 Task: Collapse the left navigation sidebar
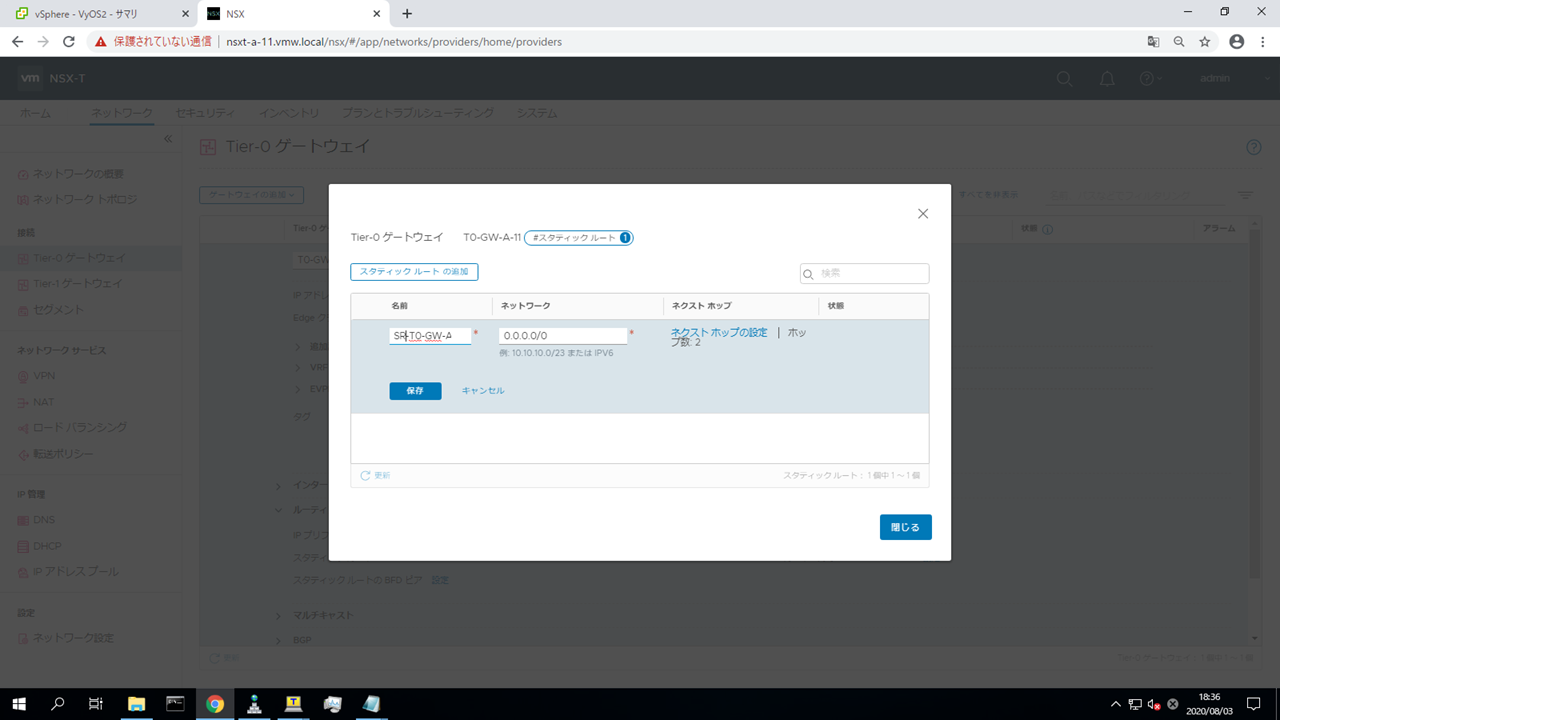(168, 138)
